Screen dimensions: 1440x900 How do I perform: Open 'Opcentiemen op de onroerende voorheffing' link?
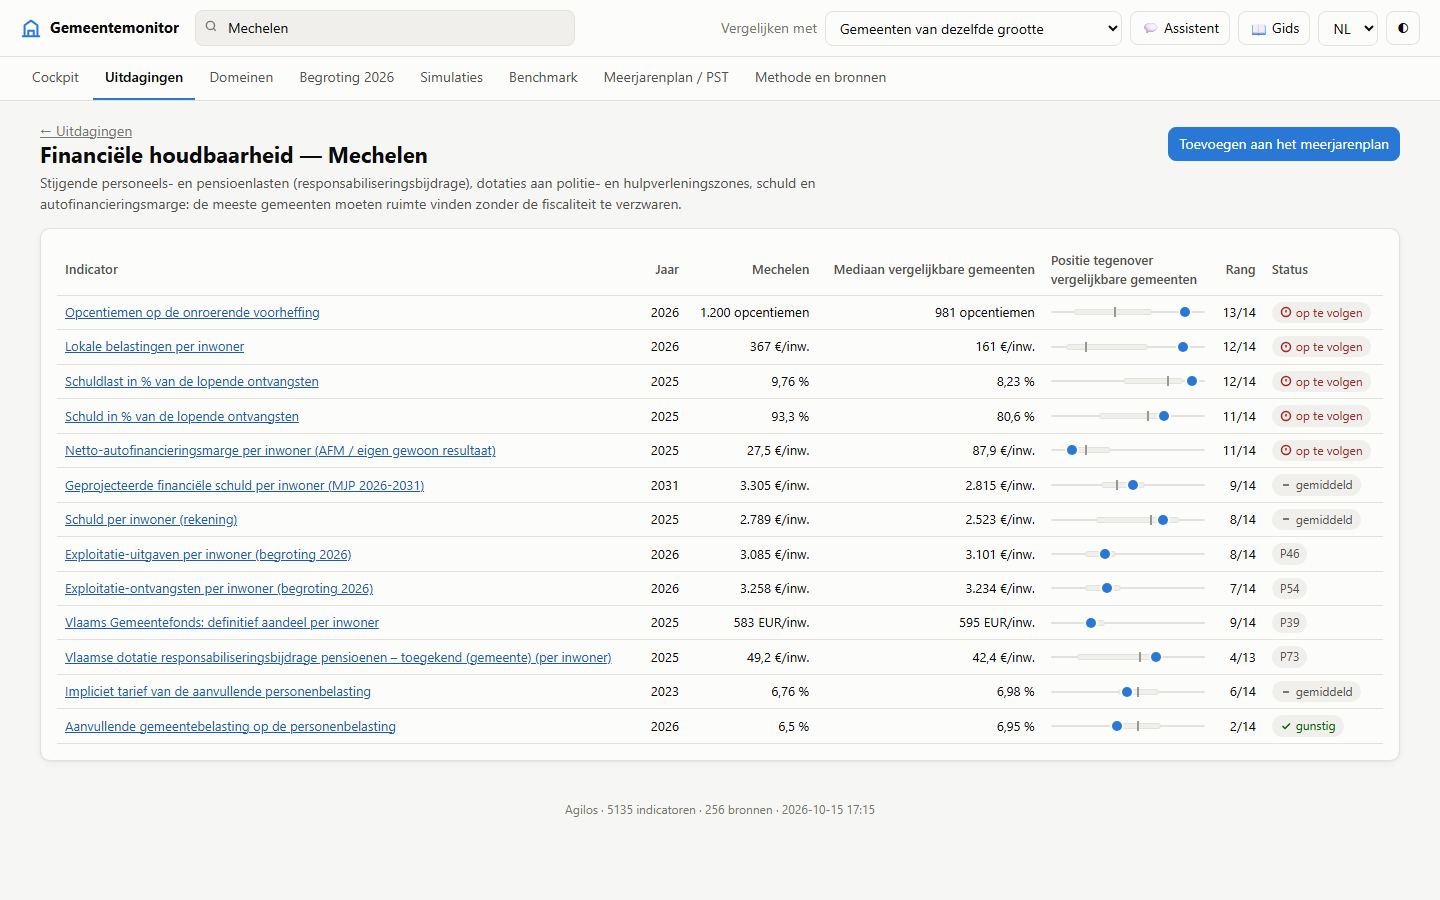coord(192,312)
